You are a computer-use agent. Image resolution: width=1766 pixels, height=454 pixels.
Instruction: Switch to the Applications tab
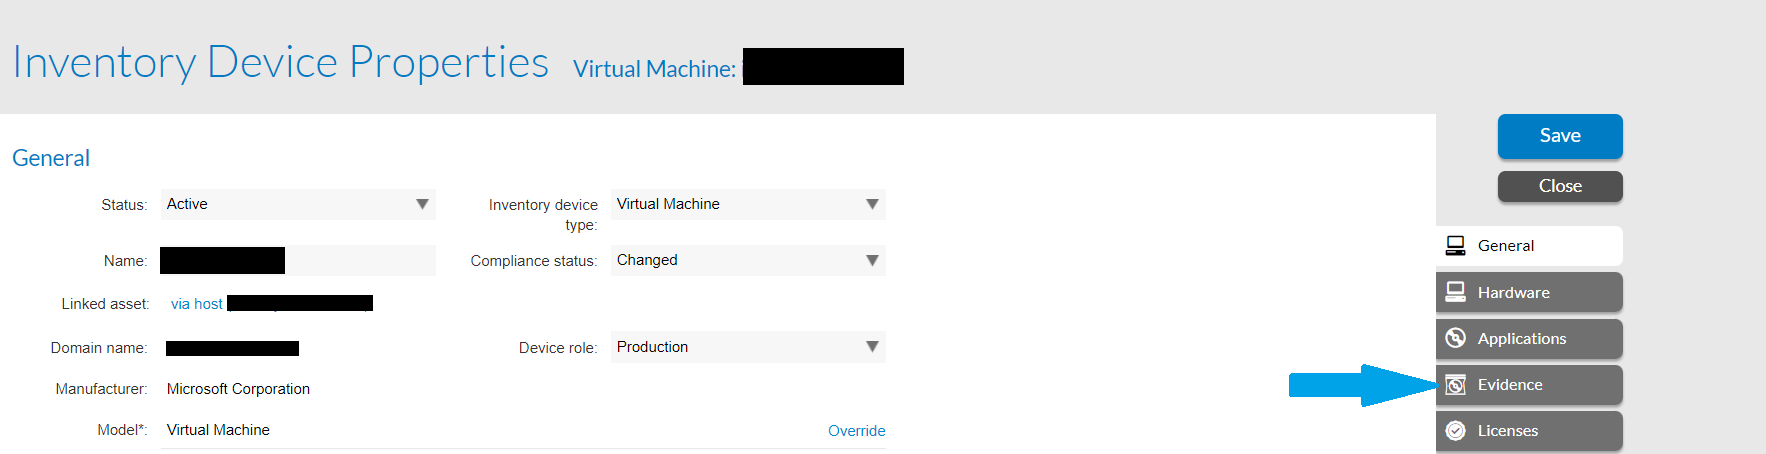tap(1529, 338)
